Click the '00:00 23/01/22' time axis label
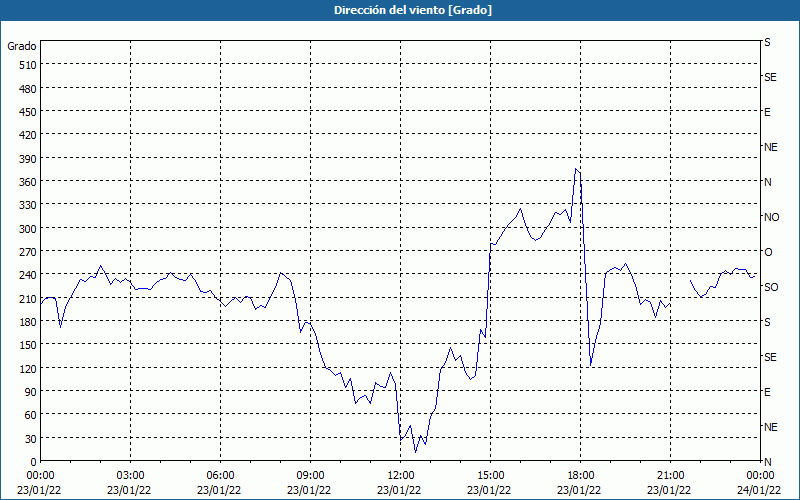800x500 pixels. pyautogui.click(x=39, y=483)
